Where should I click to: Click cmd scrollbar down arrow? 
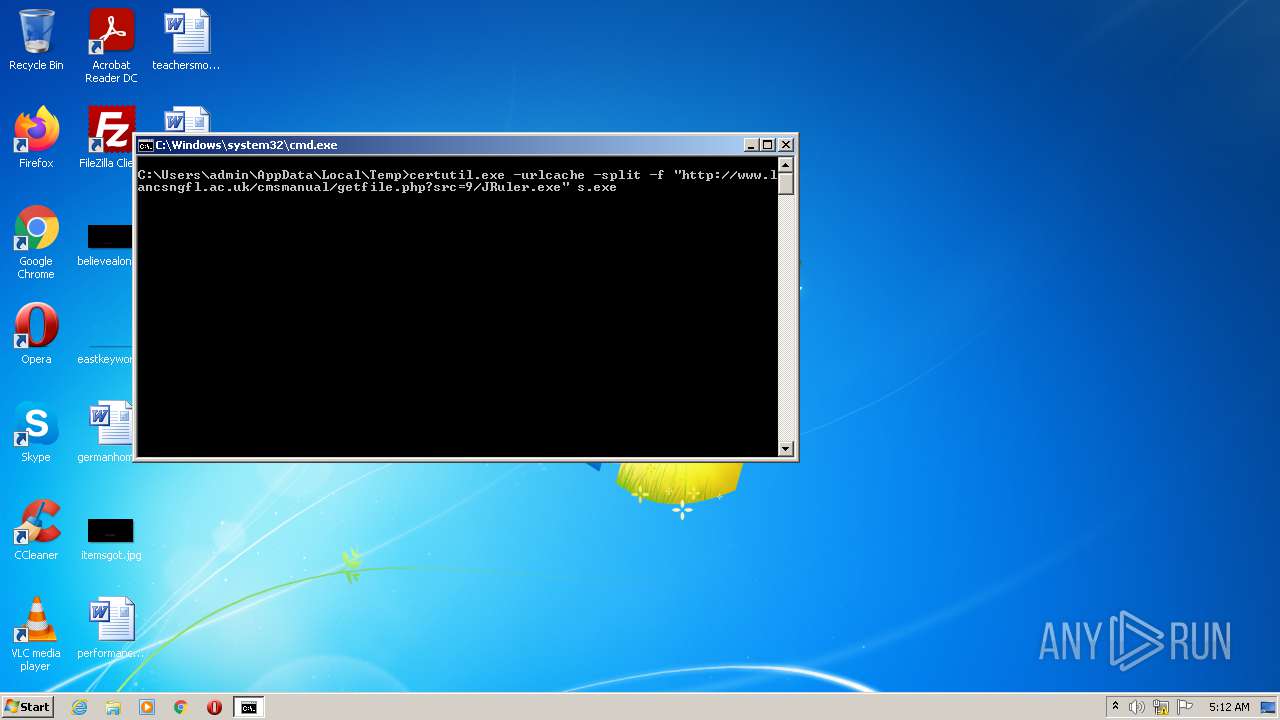coord(786,448)
